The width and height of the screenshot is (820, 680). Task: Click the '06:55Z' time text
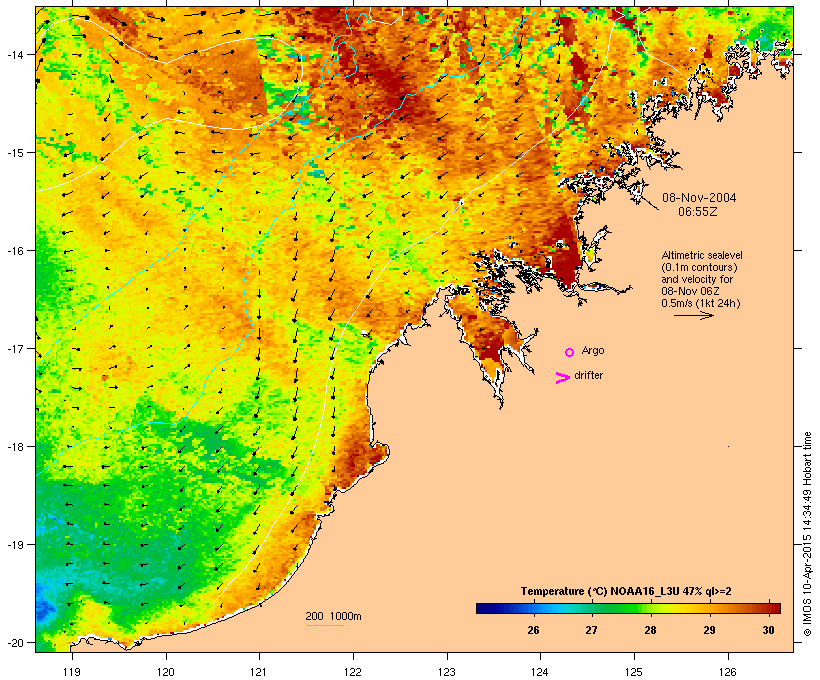(698, 212)
